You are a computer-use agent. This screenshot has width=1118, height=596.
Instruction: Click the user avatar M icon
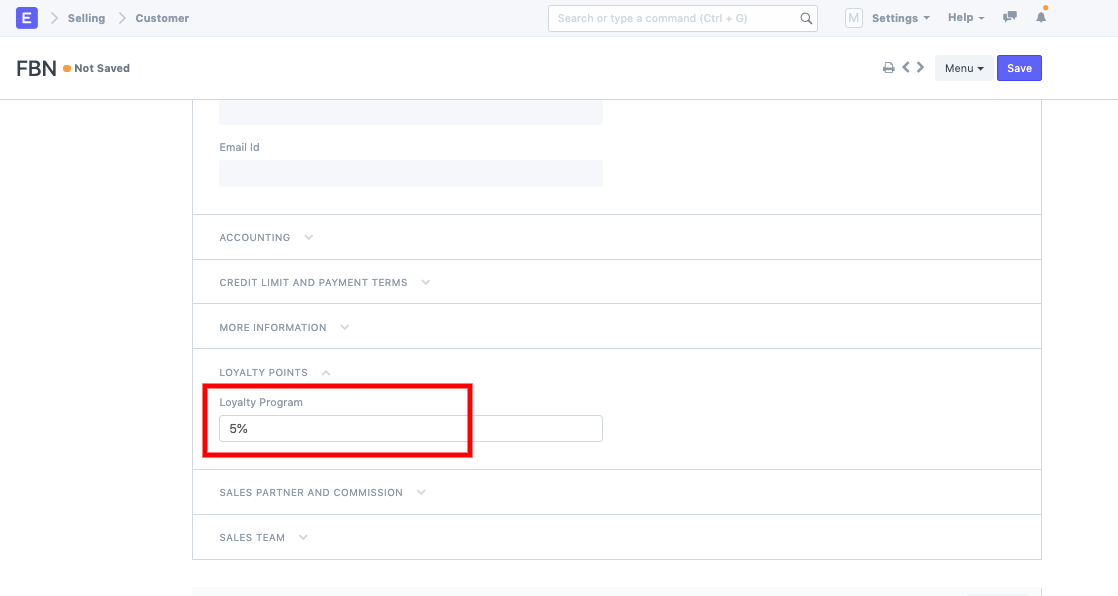click(854, 18)
